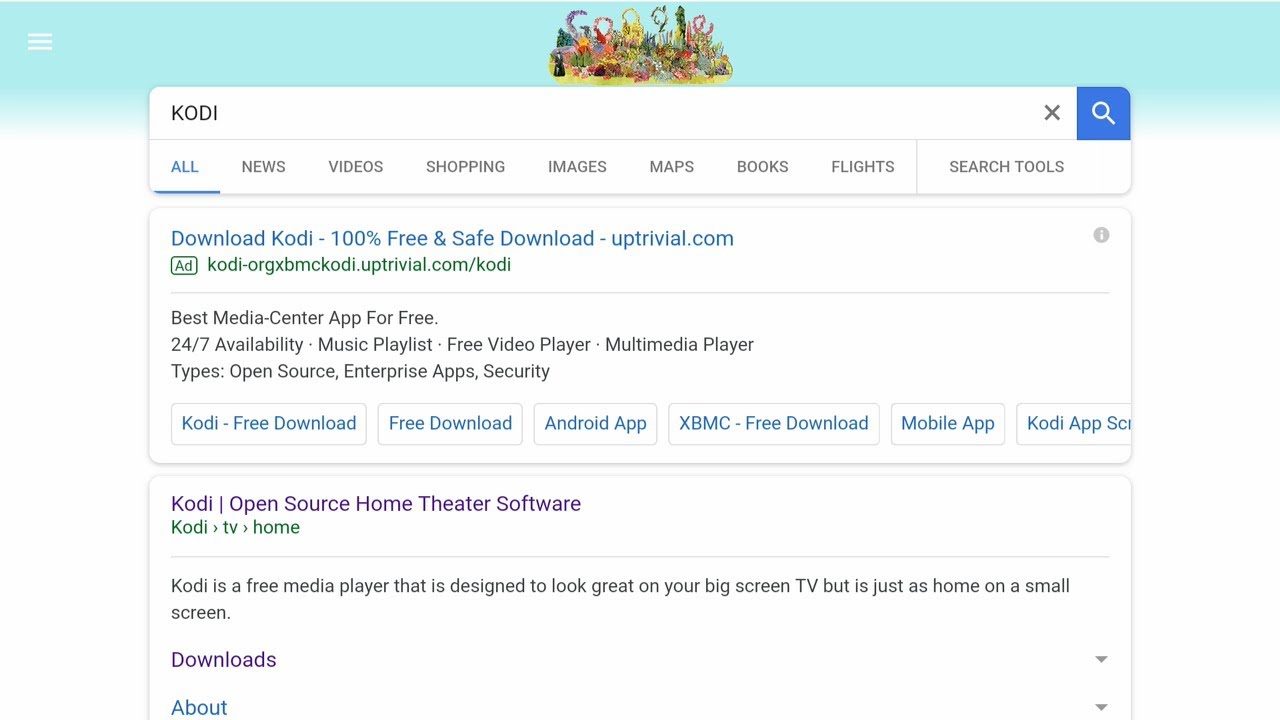The width and height of the screenshot is (1280, 720).
Task: Open the SHOPPING tab
Action: coord(465,167)
